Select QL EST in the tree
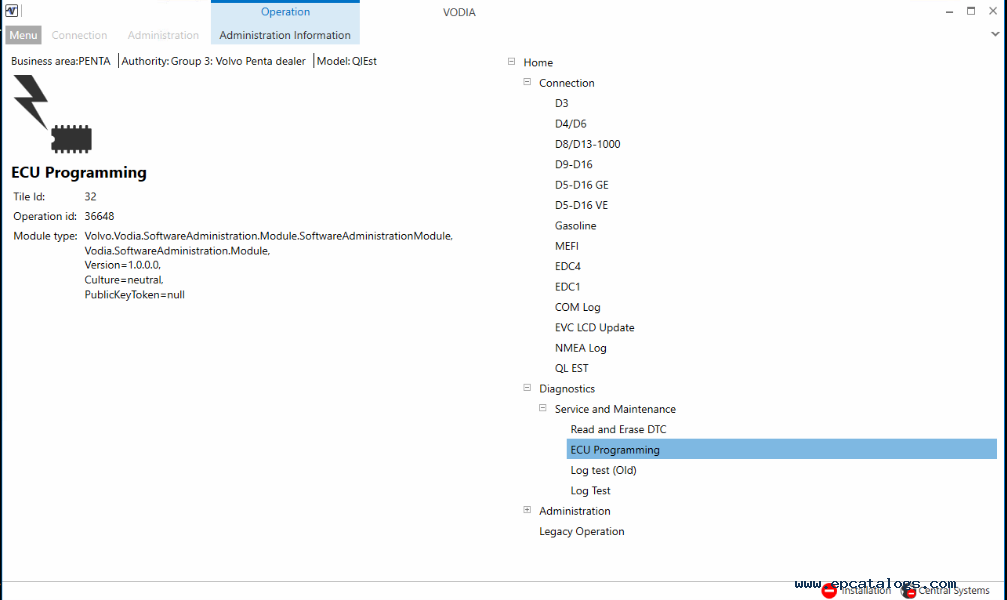 point(572,368)
